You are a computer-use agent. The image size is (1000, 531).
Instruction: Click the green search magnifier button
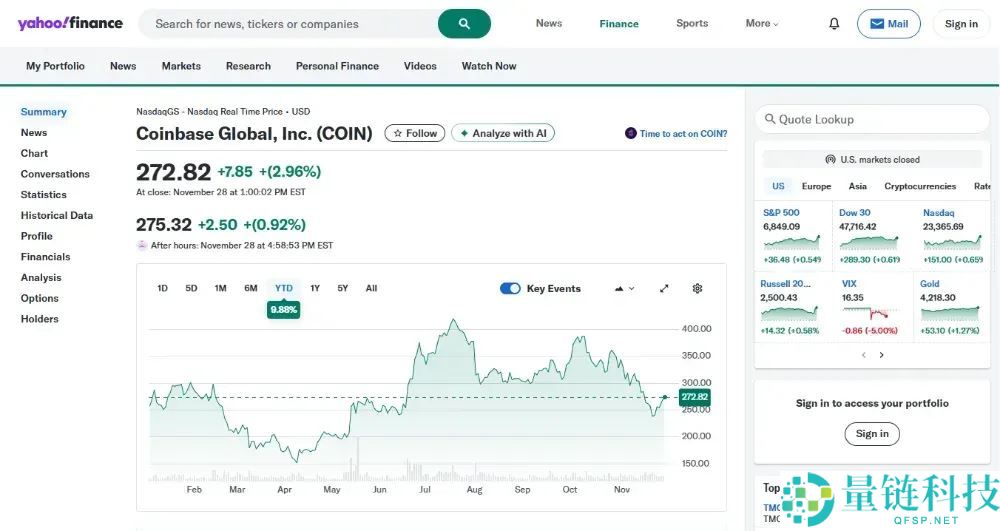point(464,24)
